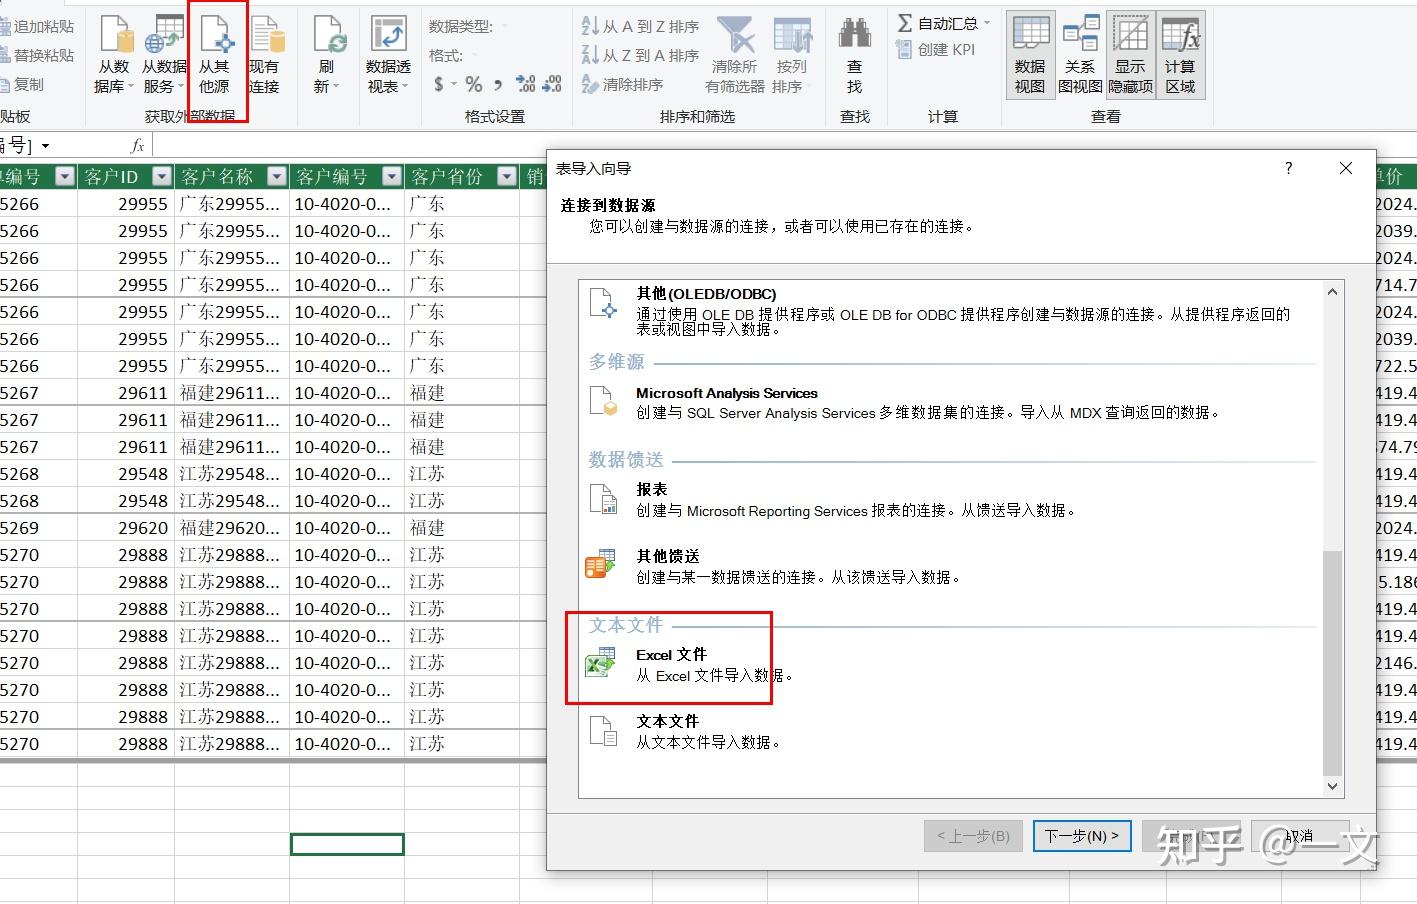The image size is (1417, 904).
Task: Click the 下一步(N) button in the wizard
Action: [1081, 836]
